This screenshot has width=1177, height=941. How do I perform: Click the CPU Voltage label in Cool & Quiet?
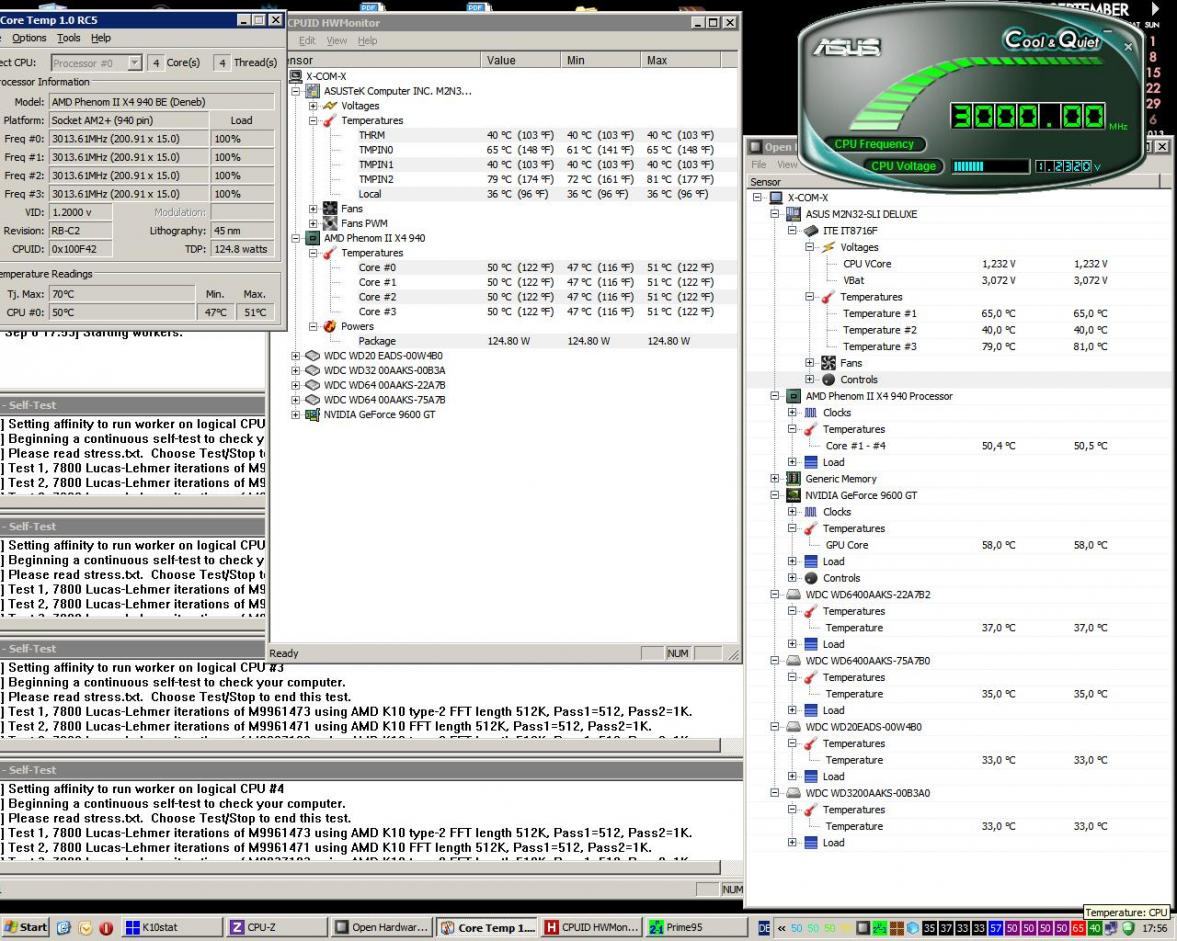(x=904, y=166)
